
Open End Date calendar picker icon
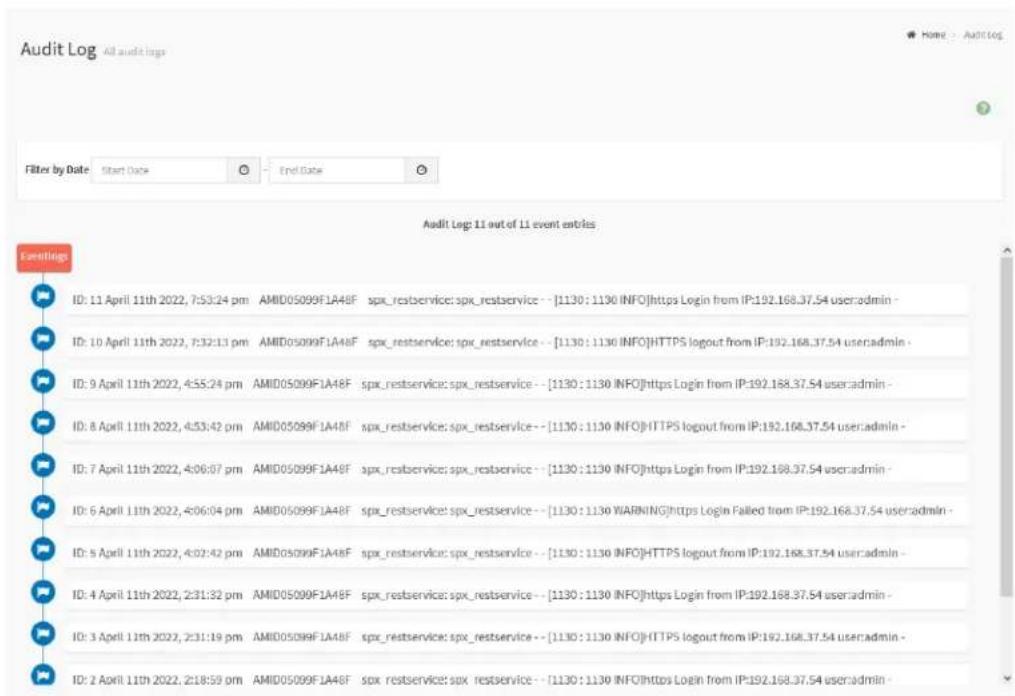coord(421,170)
